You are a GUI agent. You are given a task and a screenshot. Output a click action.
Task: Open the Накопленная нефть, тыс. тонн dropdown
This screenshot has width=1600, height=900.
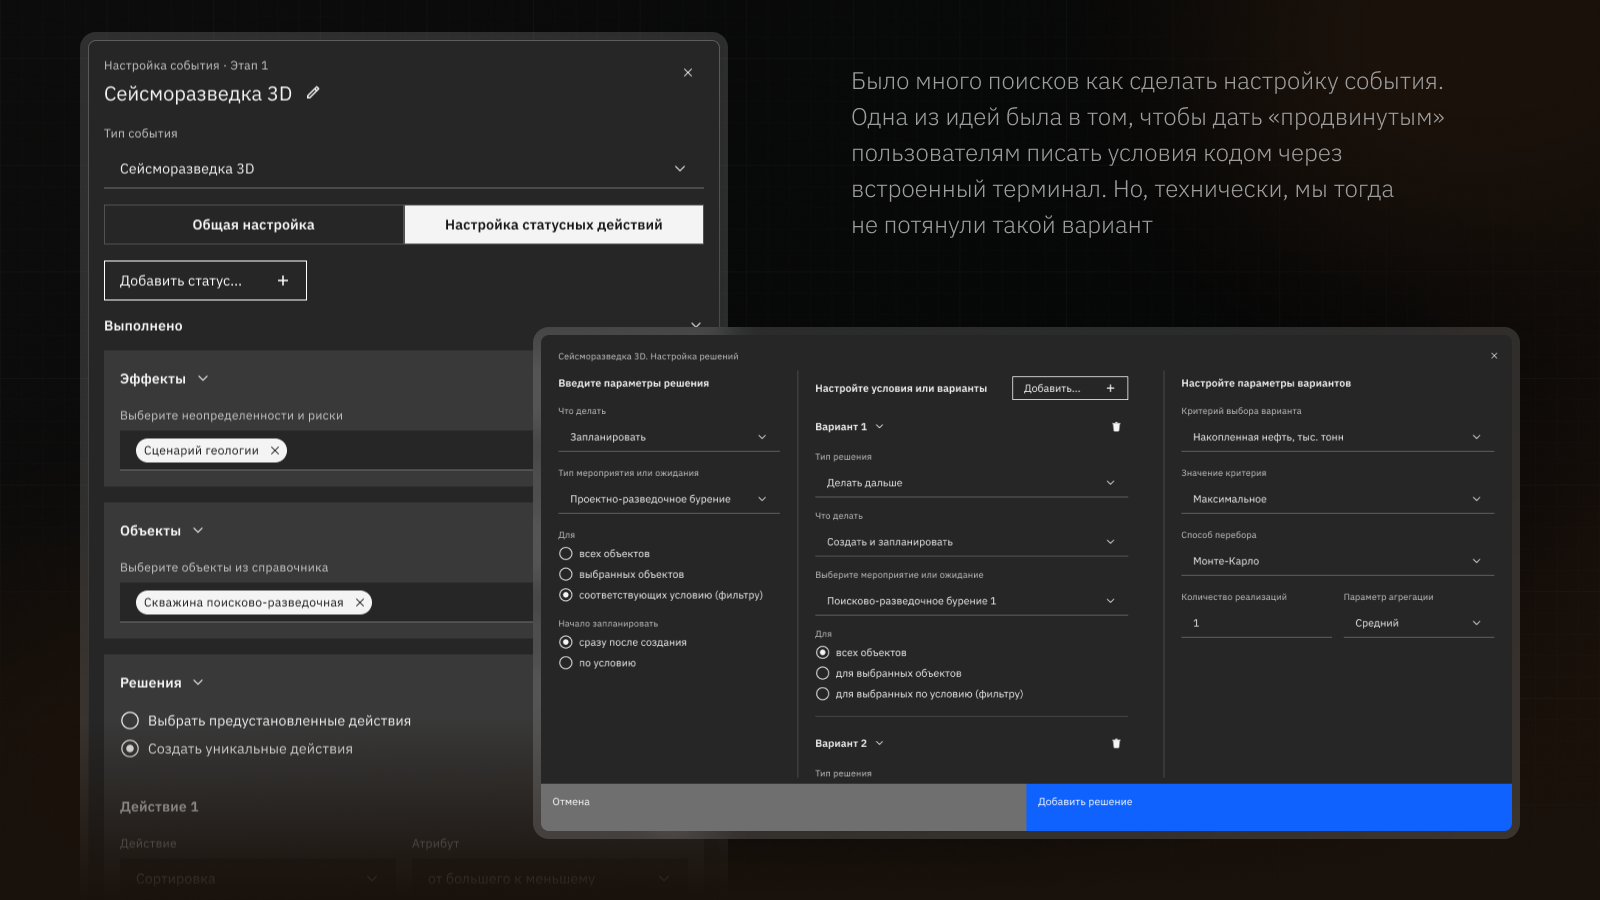click(x=1338, y=437)
